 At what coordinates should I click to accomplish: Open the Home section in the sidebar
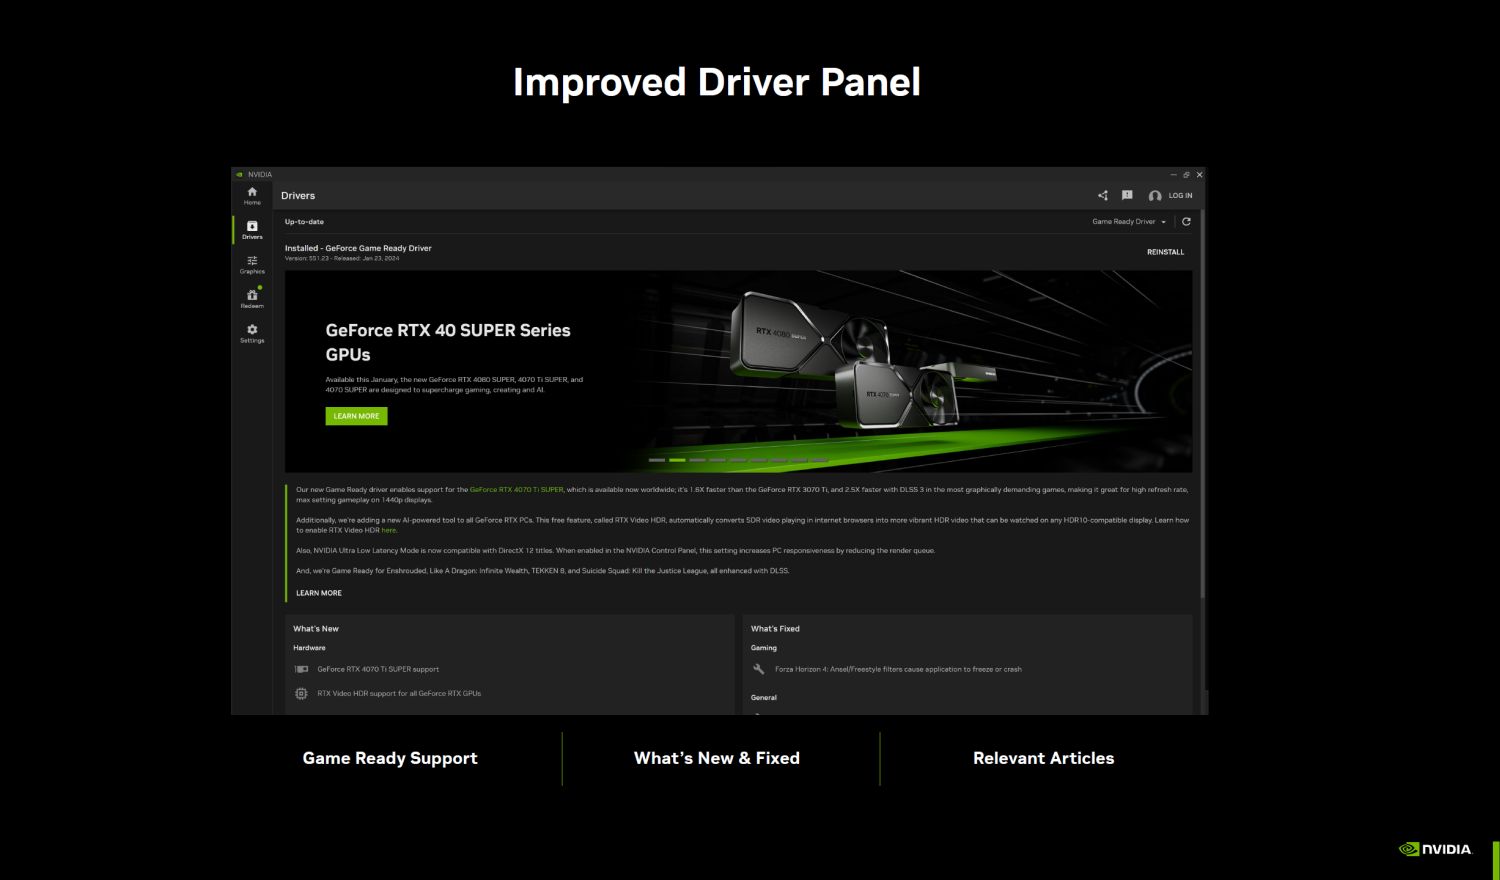[252, 195]
